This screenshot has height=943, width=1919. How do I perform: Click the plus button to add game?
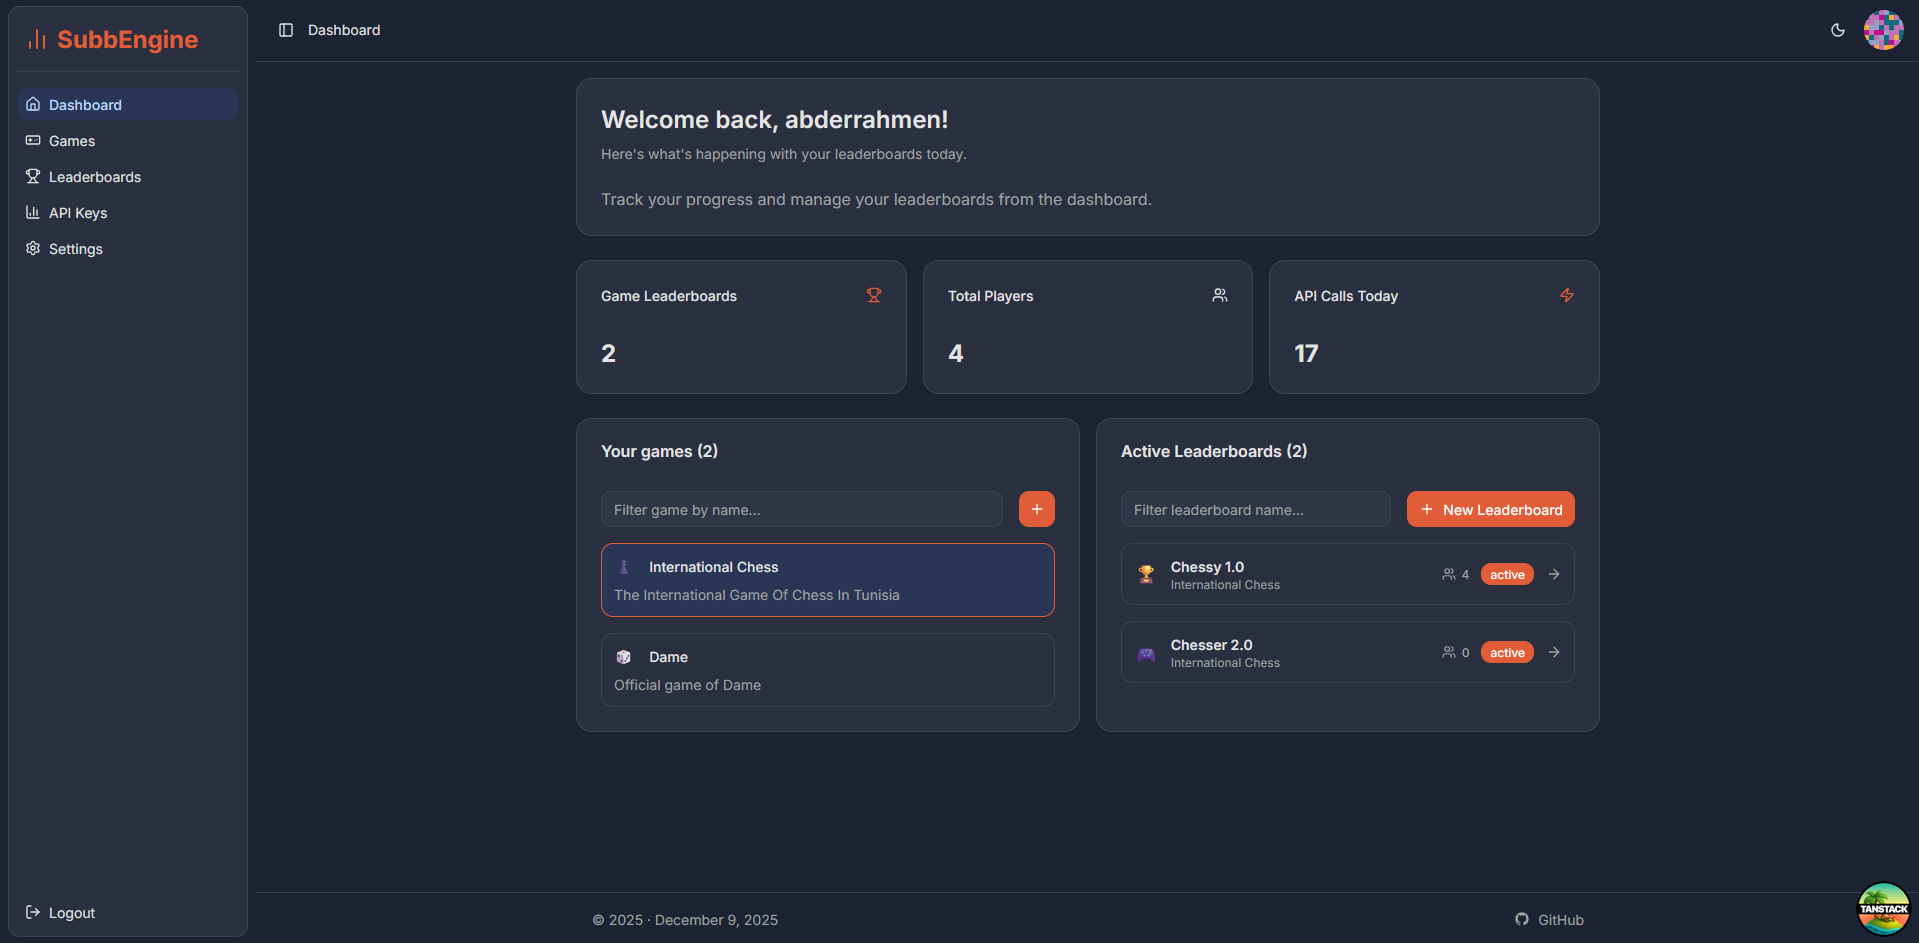click(x=1036, y=509)
